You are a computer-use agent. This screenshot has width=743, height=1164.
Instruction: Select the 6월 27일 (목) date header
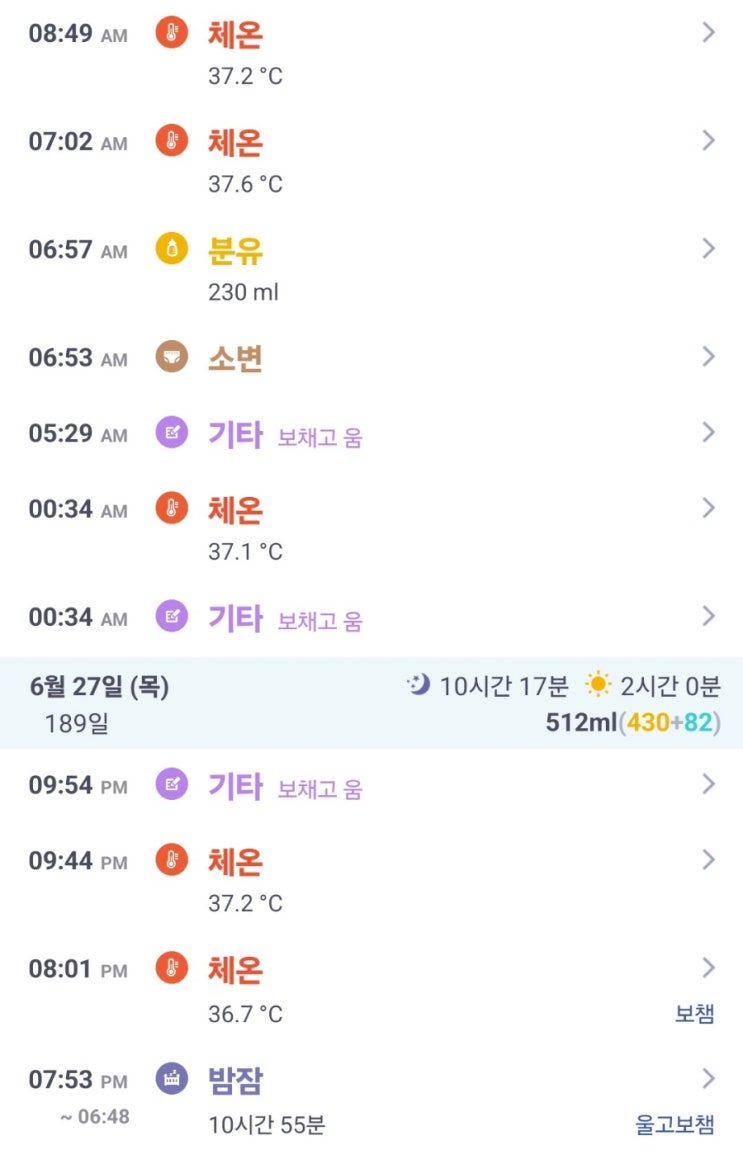[x=99, y=686]
